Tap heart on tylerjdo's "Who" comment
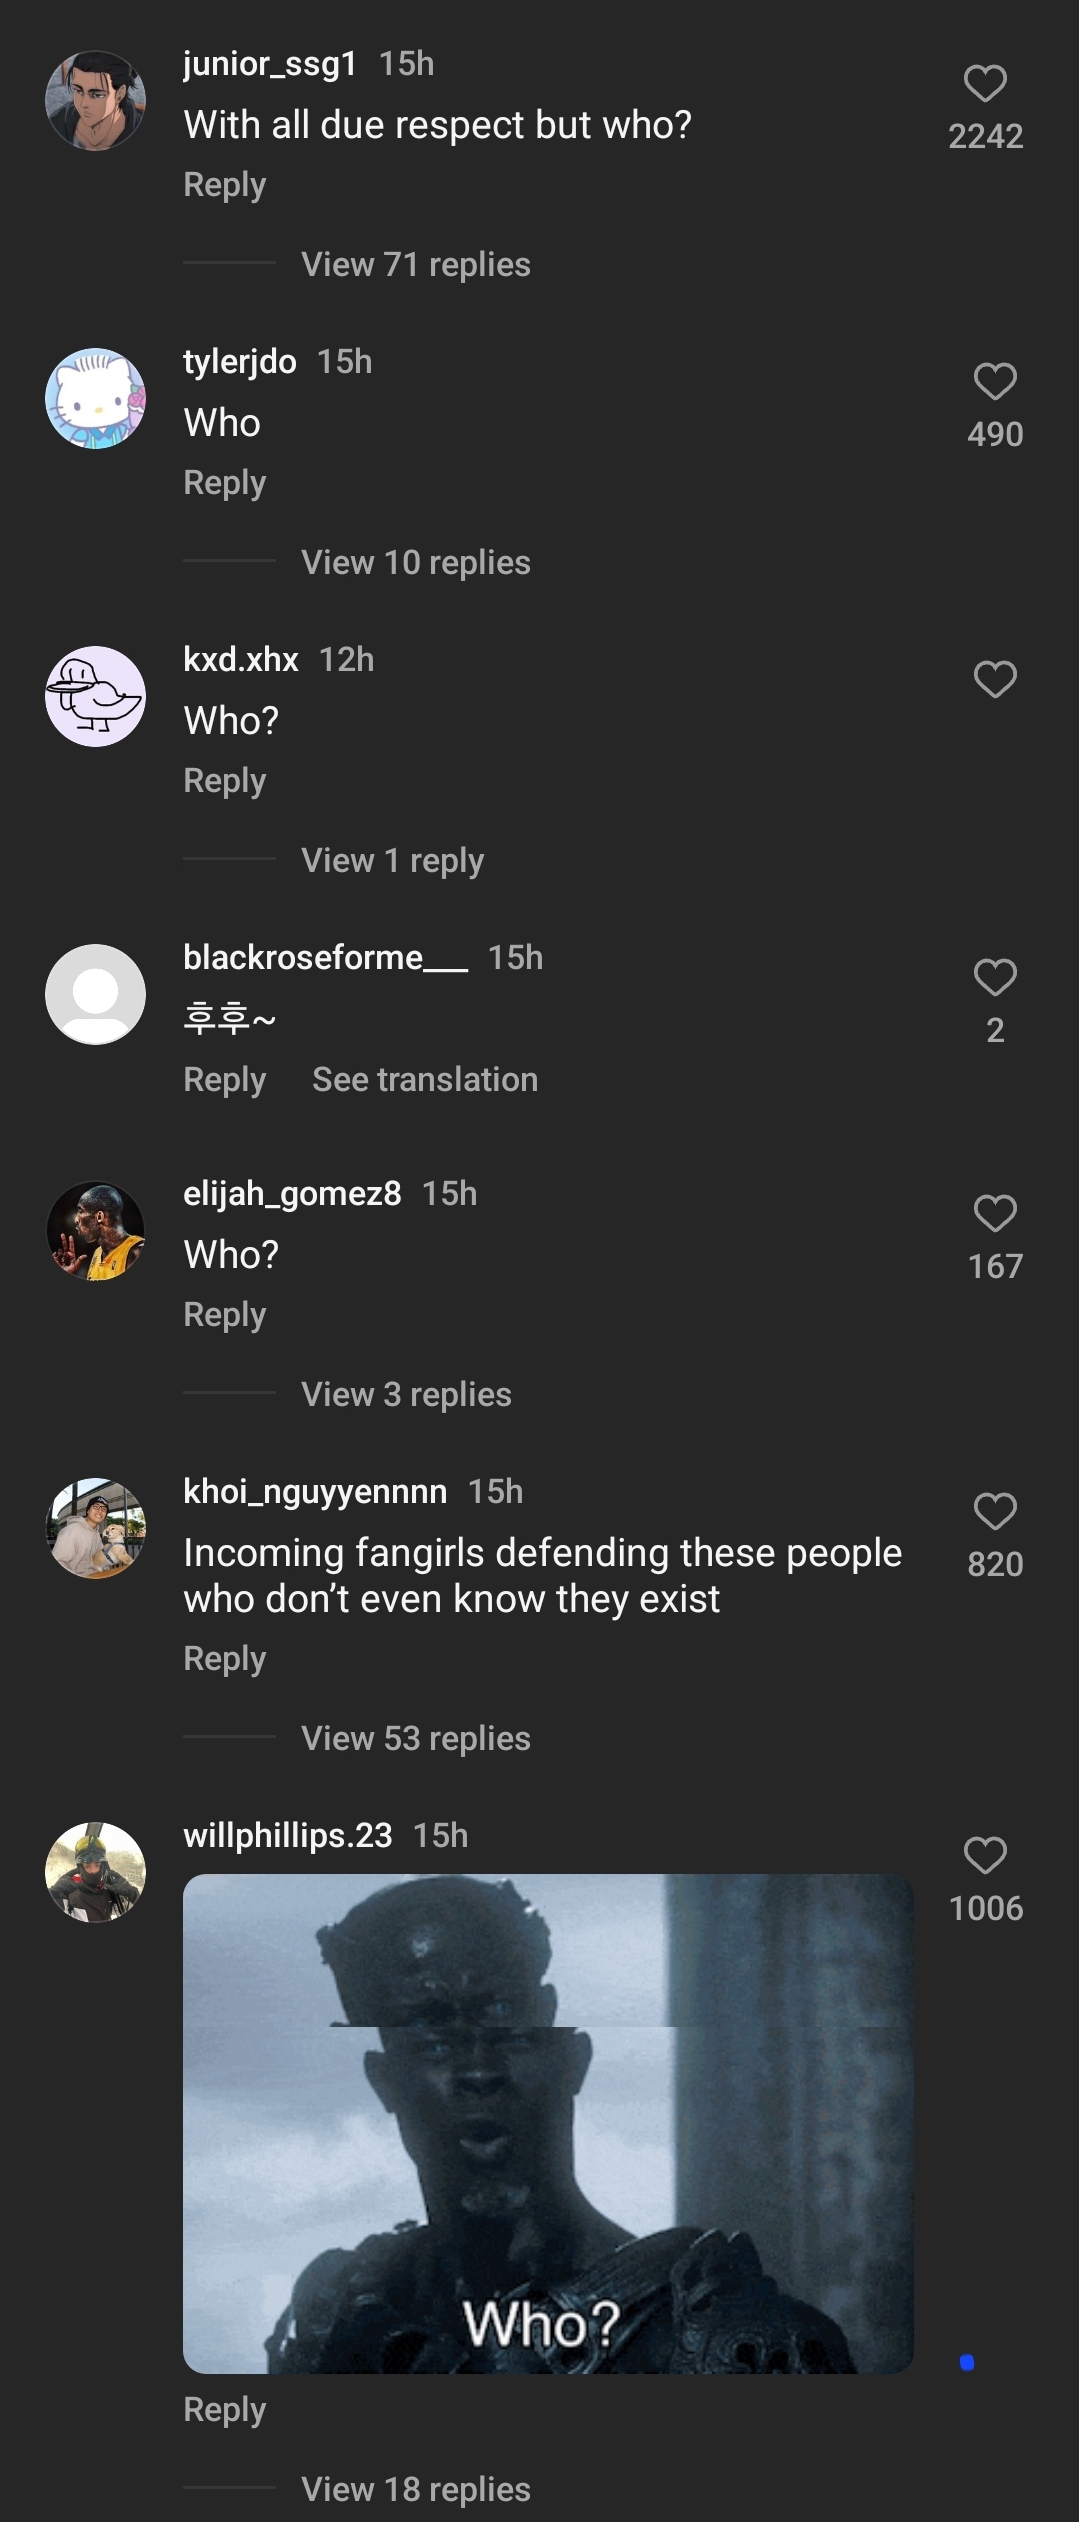The width and height of the screenshot is (1079, 2522). coord(995,382)
